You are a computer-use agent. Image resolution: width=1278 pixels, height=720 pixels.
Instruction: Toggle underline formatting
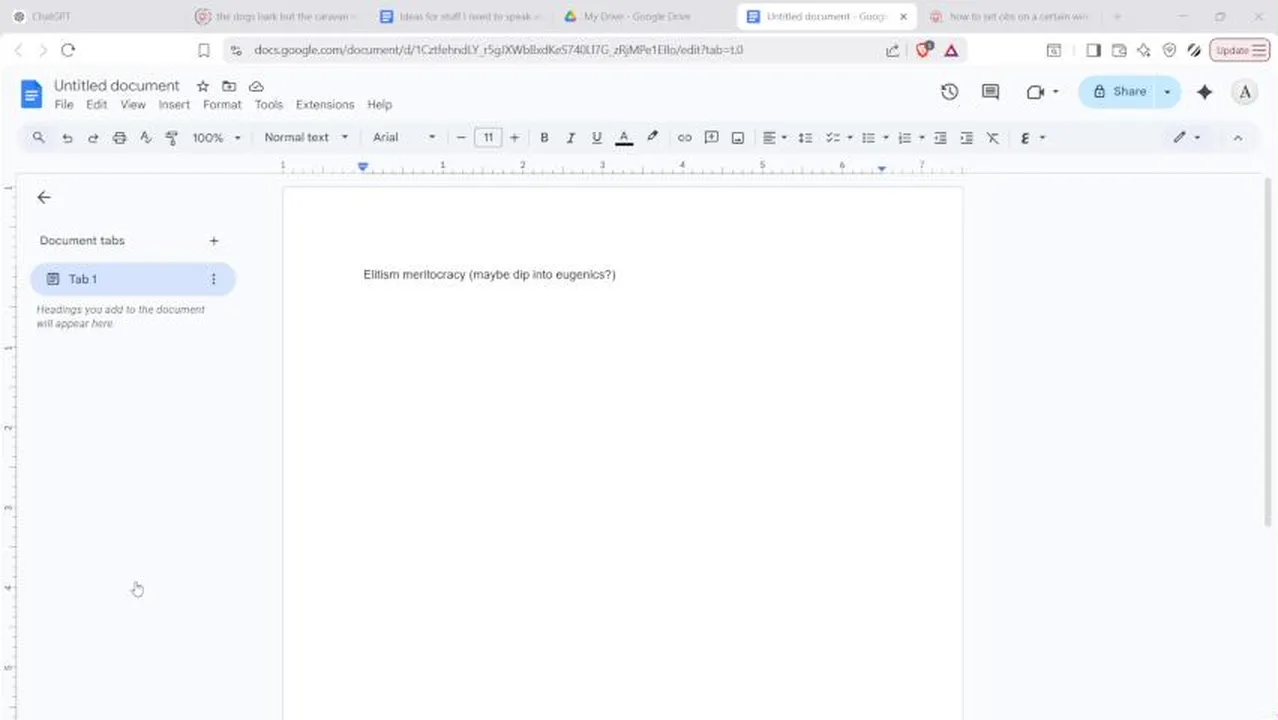tap(597, 138)
